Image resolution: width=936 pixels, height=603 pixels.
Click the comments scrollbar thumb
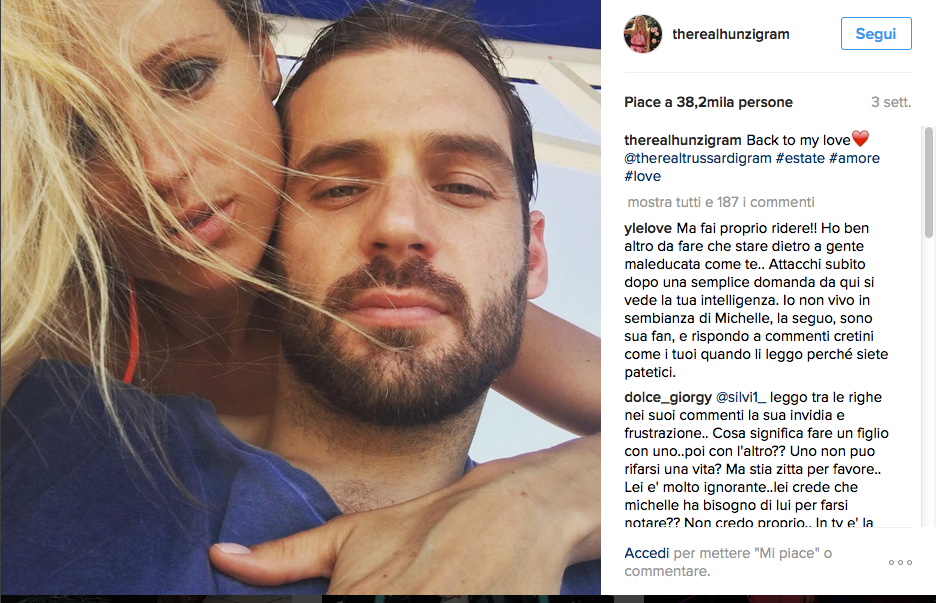(x=928, y=183)
